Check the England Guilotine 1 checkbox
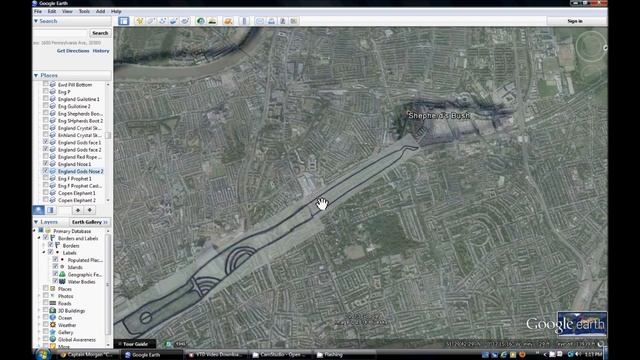The width and height of the screenshot is (640, 360). click(46, 99)
